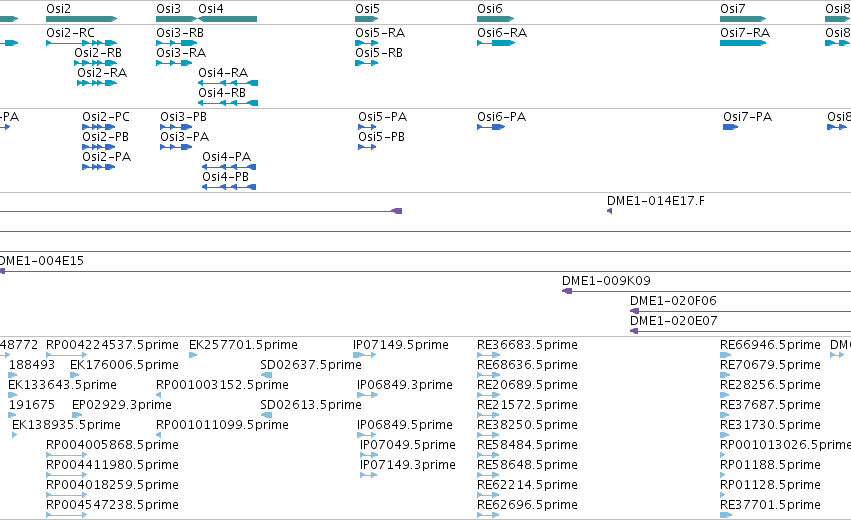Click the Osi4-PA protein feature
851x520 pixels.
229,167
